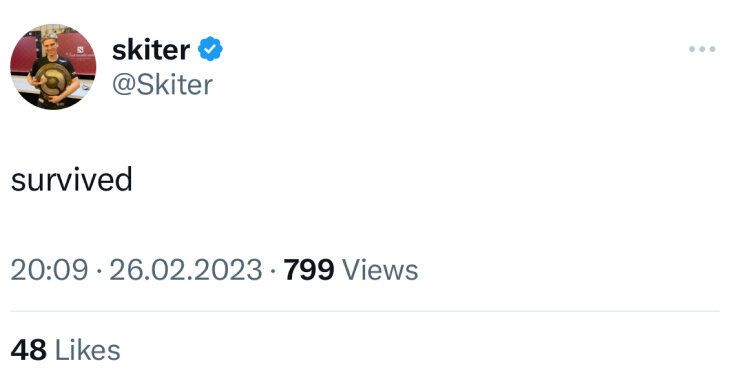Screen dimensions: 730x378
Task: Open skiter's round profile picture
Action: point(53,67)
